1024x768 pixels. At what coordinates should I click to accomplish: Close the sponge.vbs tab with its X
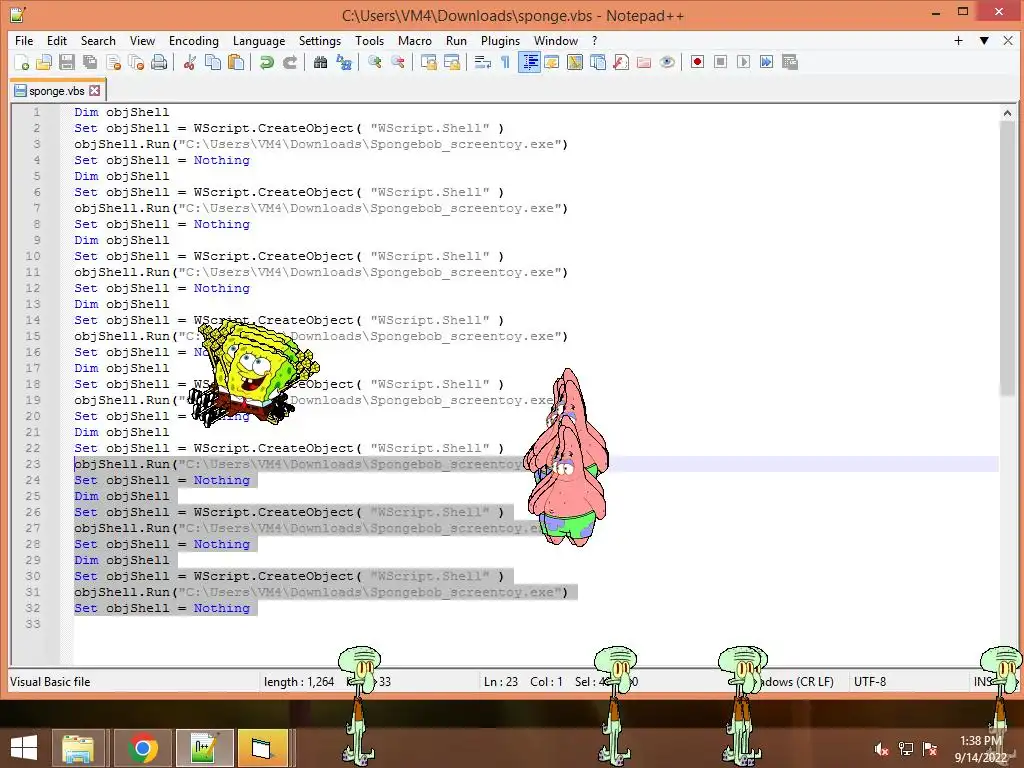(x=95, y=91)
